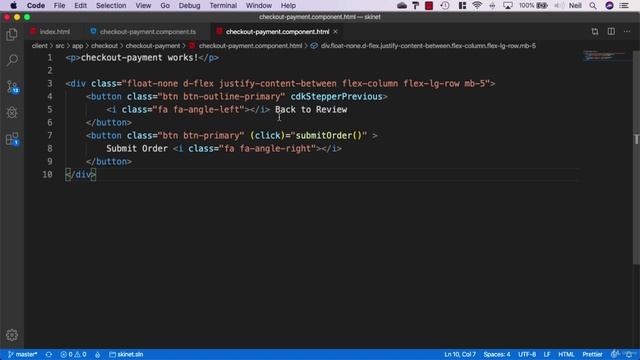The width and height of the screenshot is (640, 360).
Task: Click the checkout-payment.component.html file breadcrumb
Action: tap(245, 46)
